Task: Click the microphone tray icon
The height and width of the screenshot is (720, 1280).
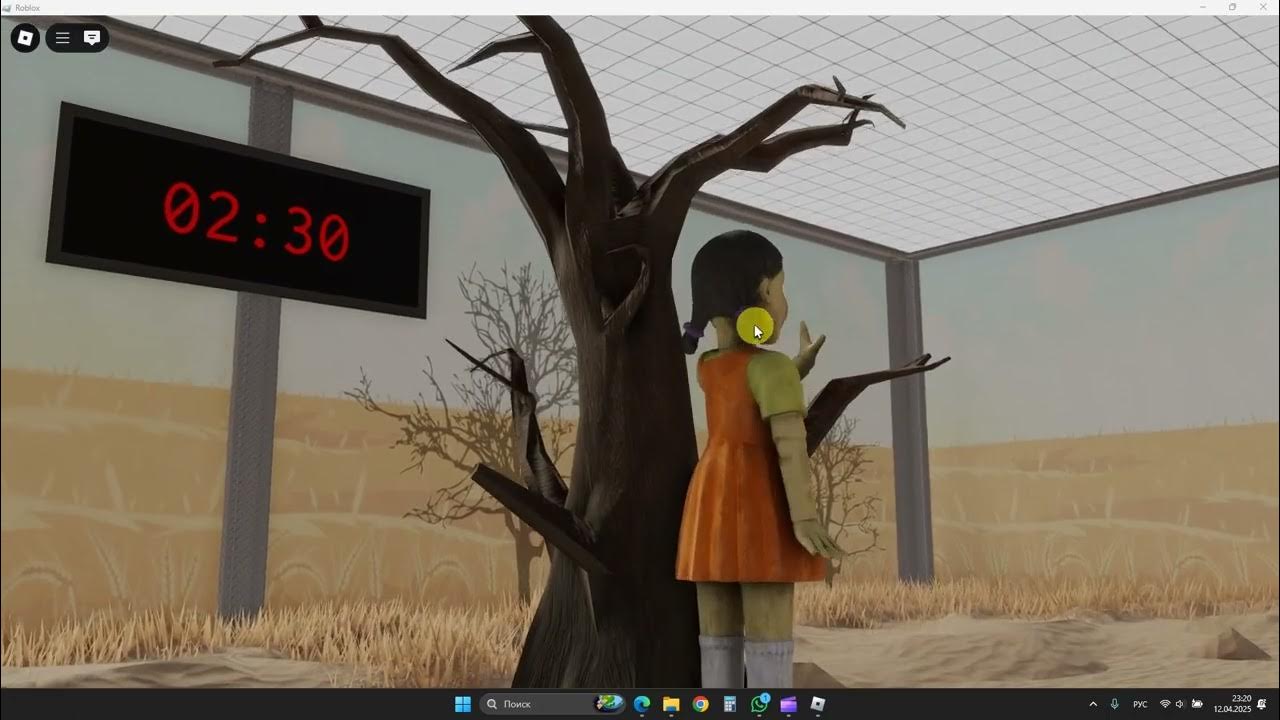Action: coord(1115,704)
